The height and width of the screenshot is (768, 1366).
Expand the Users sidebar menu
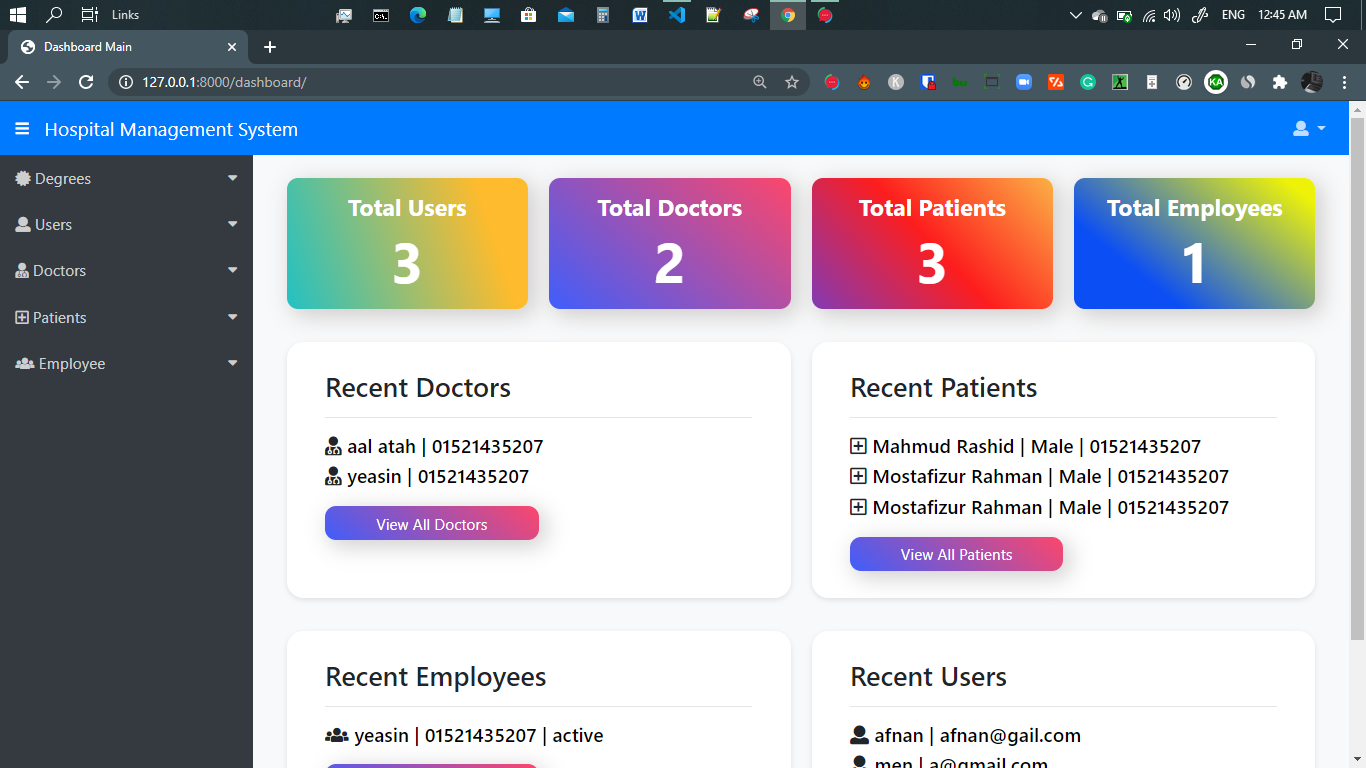126,225
